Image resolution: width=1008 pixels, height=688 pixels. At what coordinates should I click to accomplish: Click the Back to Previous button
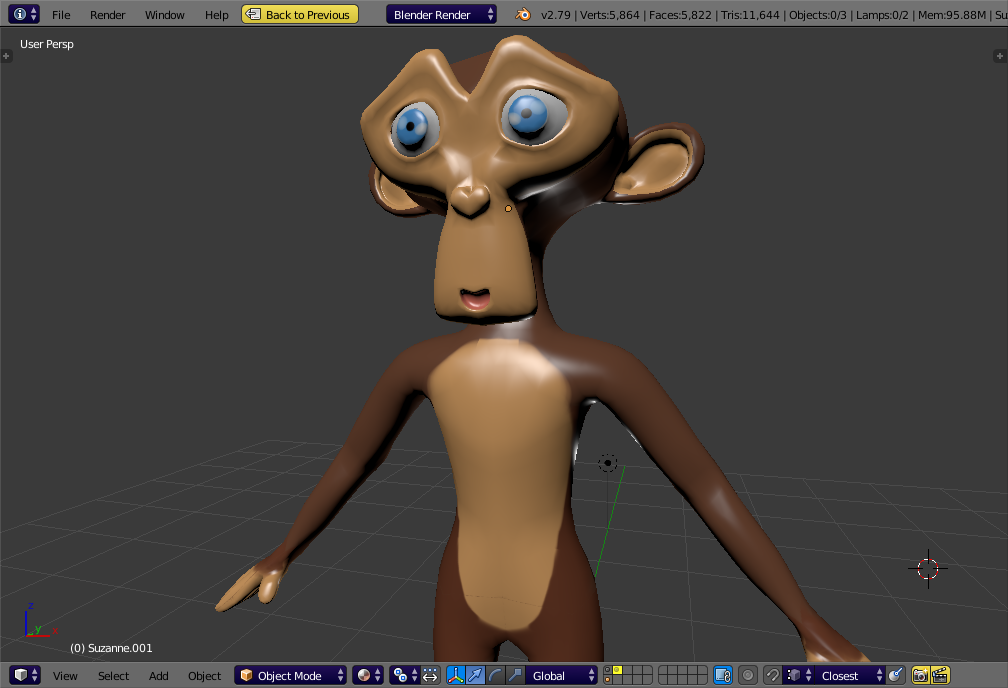[300, 14]
